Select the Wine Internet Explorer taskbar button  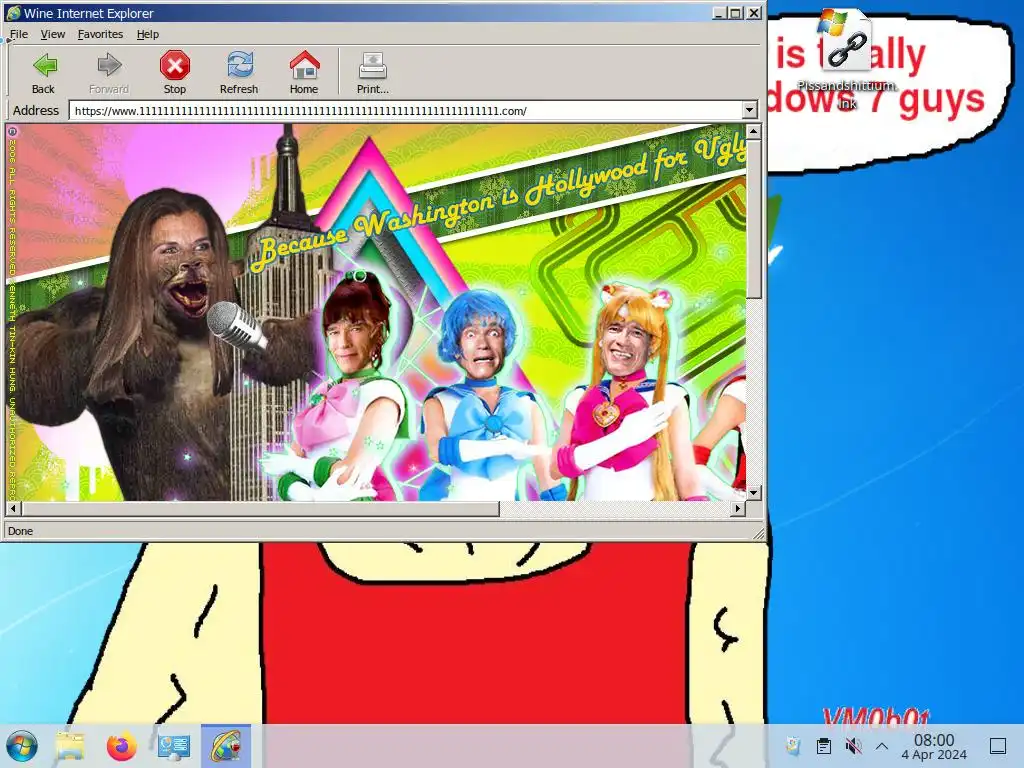[226, 746]
